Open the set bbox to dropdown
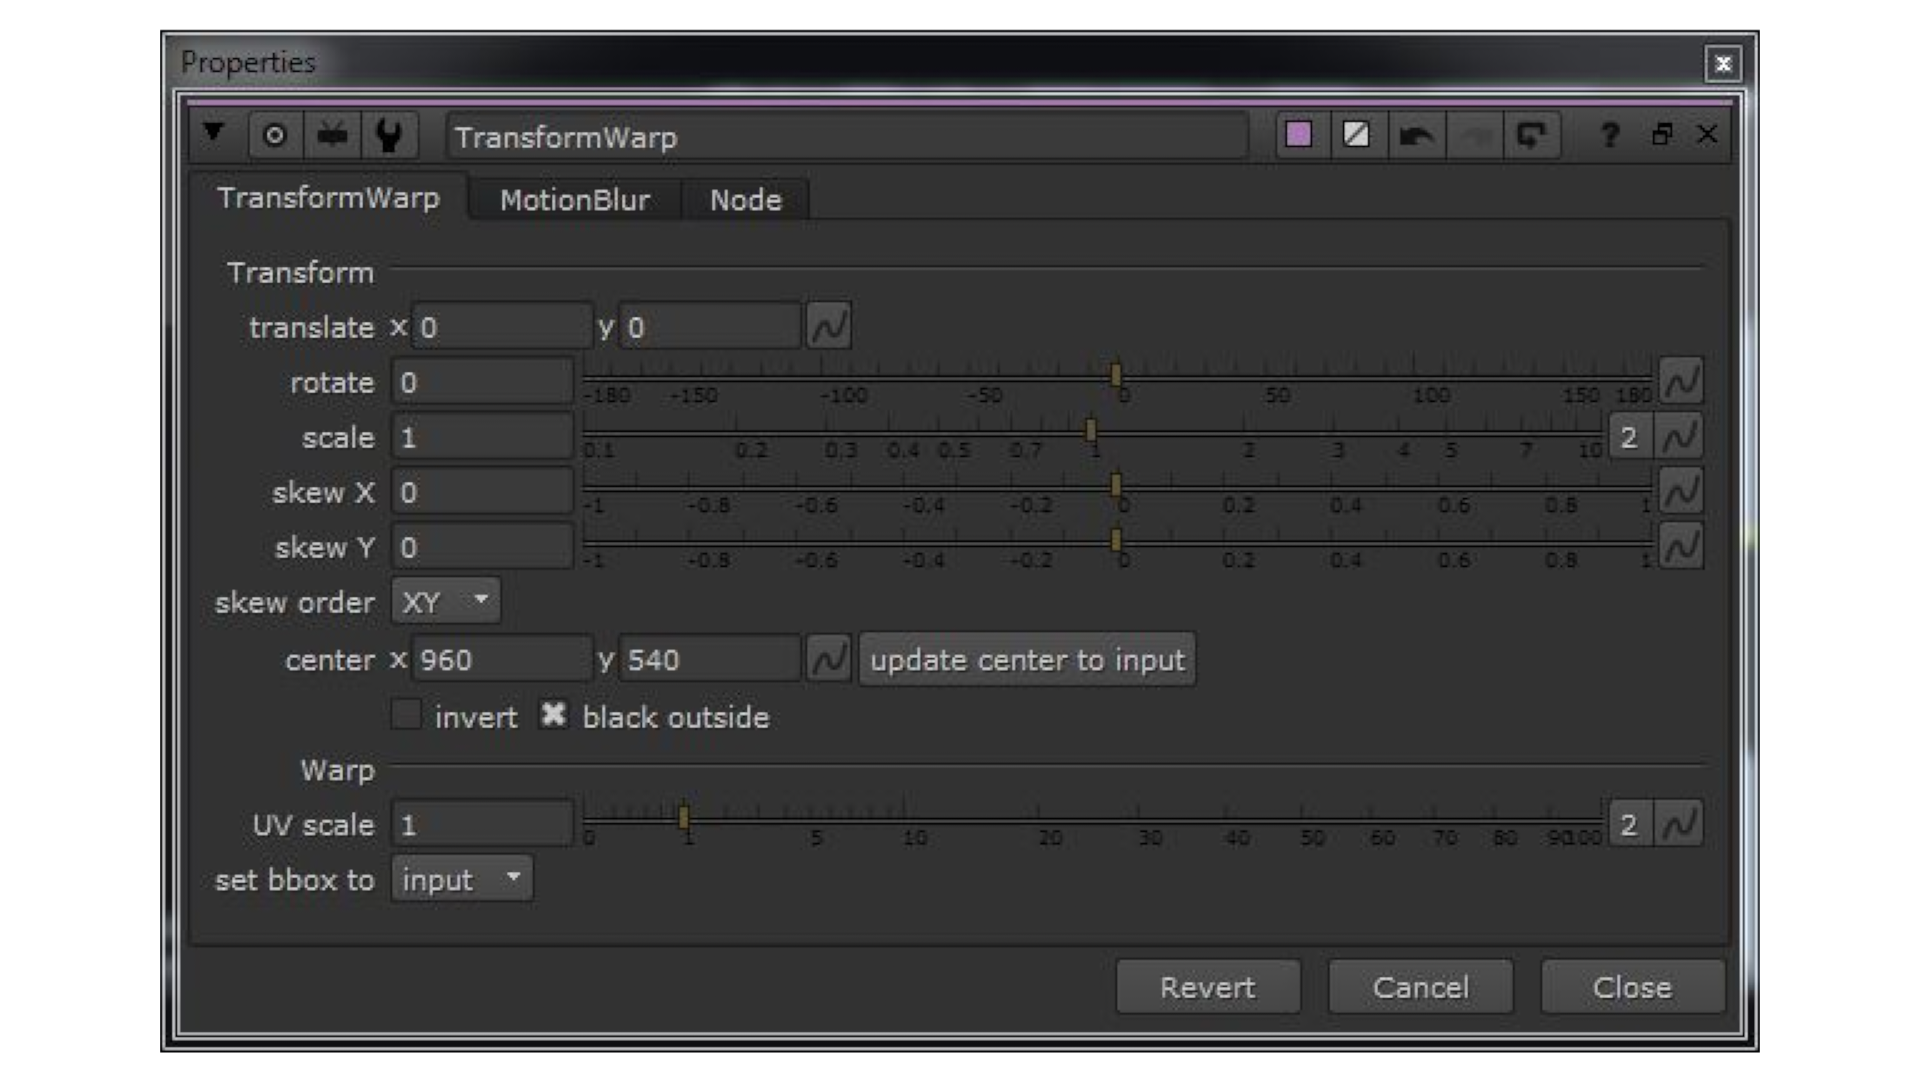The image size is (1920, 1080). 461,879
